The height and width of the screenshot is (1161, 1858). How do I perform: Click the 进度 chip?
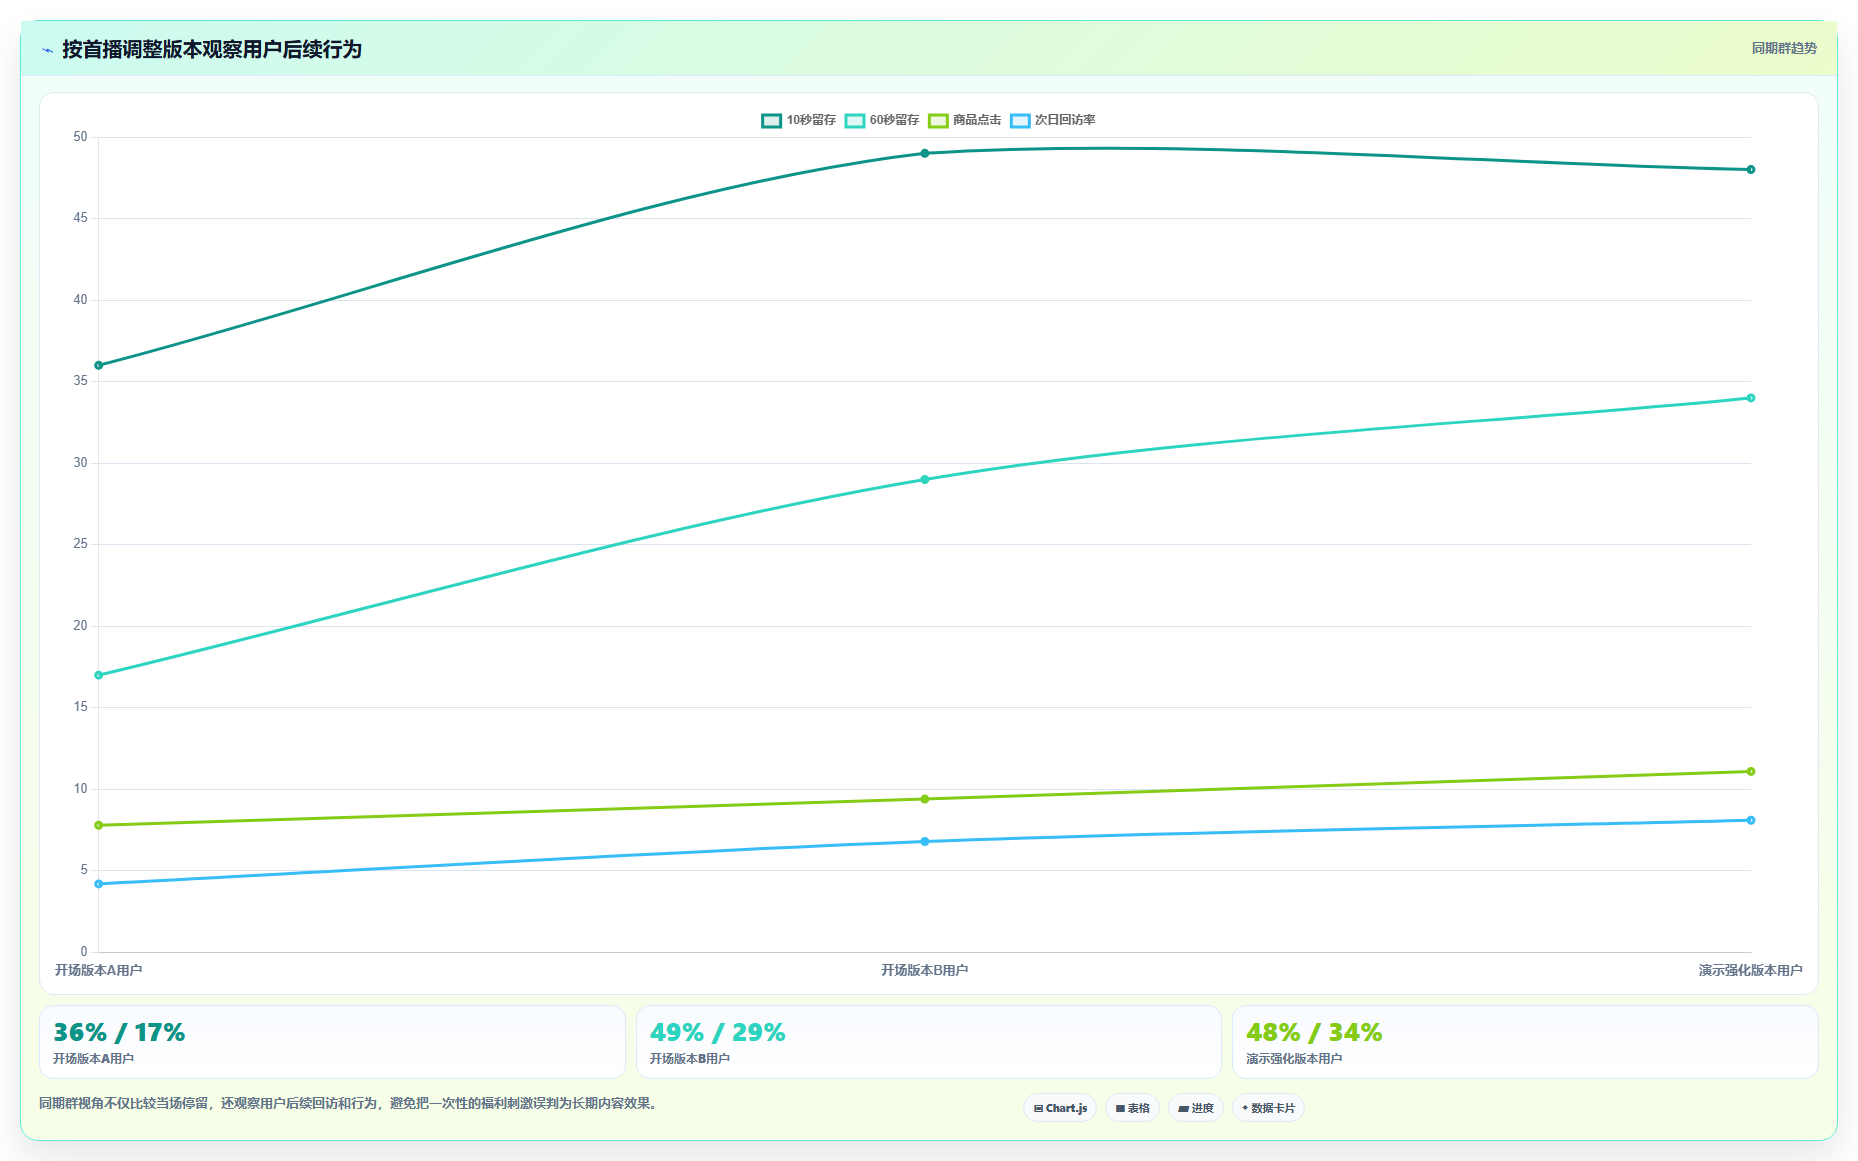coord(1196,1108)
